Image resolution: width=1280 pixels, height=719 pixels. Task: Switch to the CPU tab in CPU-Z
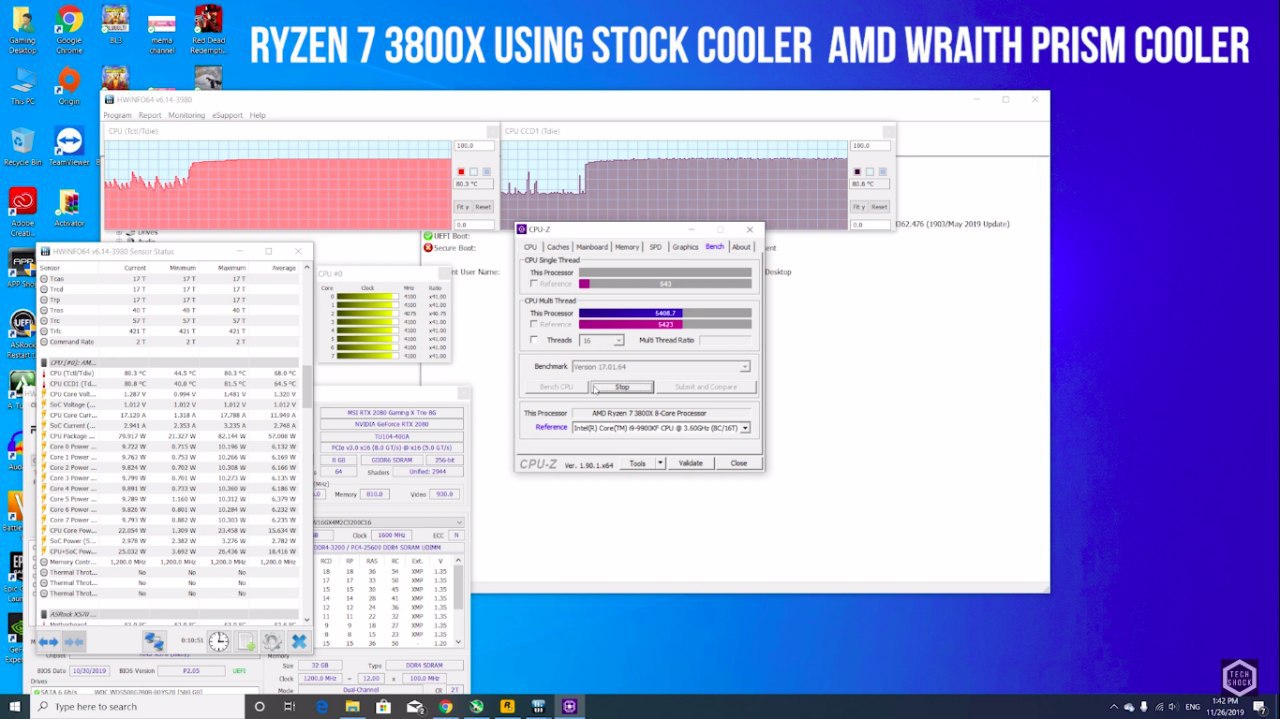pyautogui.click(x=530, y=247)
